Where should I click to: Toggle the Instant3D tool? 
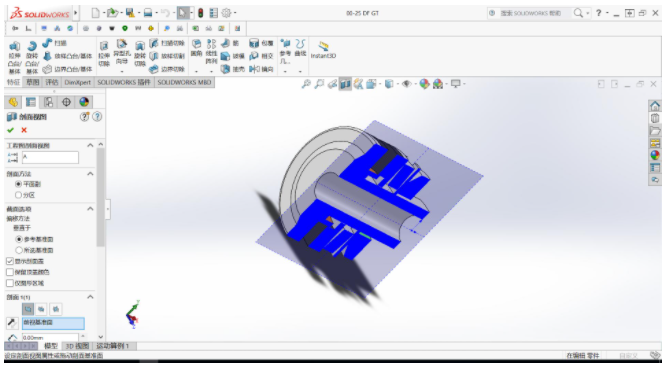pyautogui.click(x=323, y=50)
